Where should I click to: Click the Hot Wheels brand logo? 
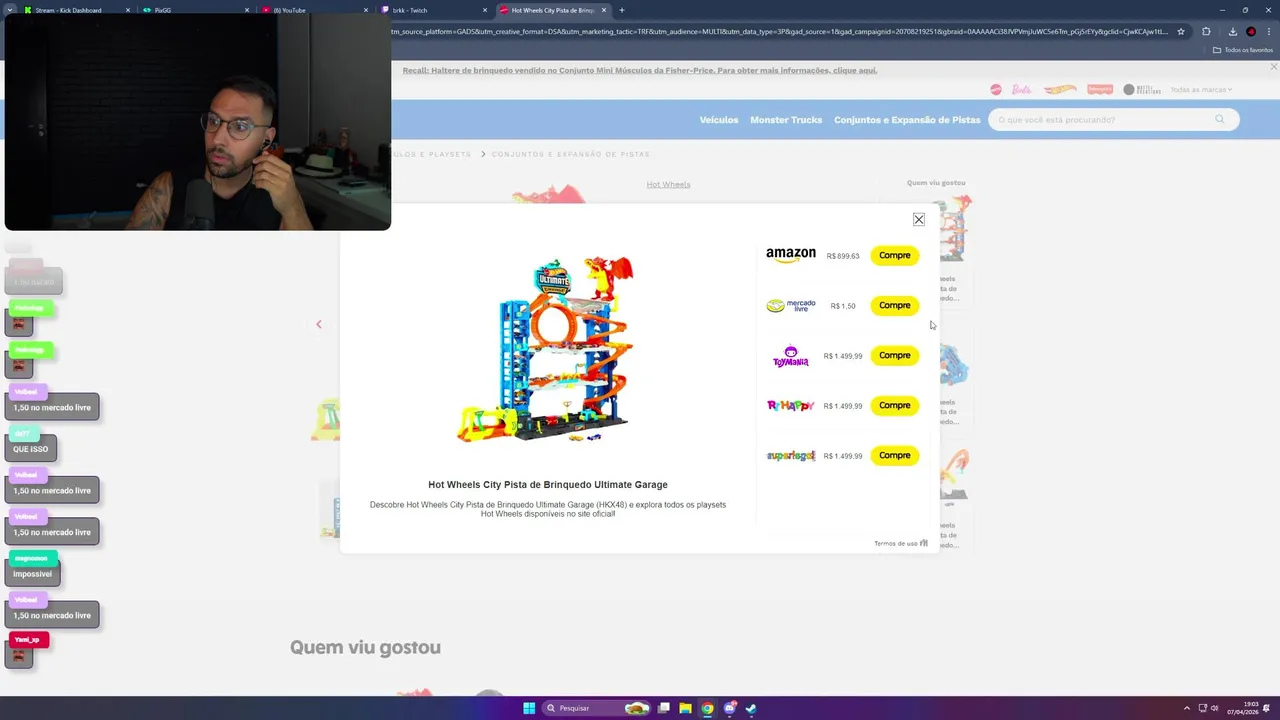coord(1060,90)
